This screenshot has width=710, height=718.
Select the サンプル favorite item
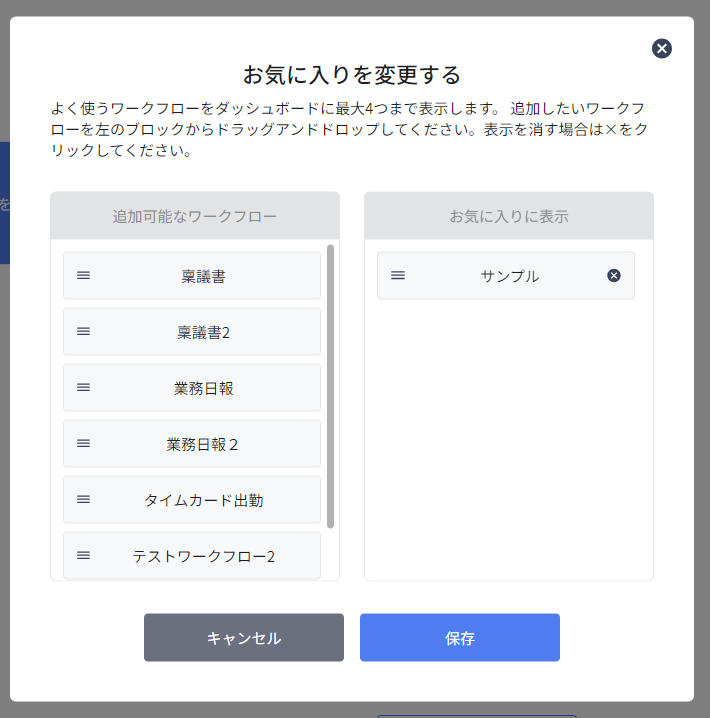point(506,276)
